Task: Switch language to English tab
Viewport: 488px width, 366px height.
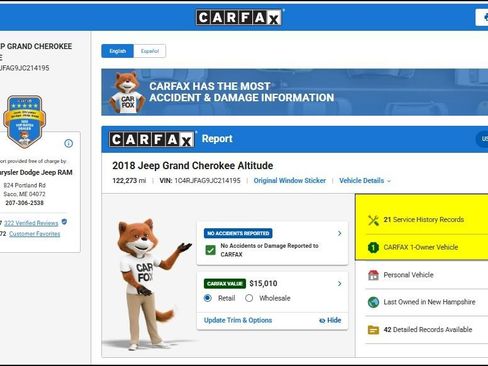Action: coord(118,51)
